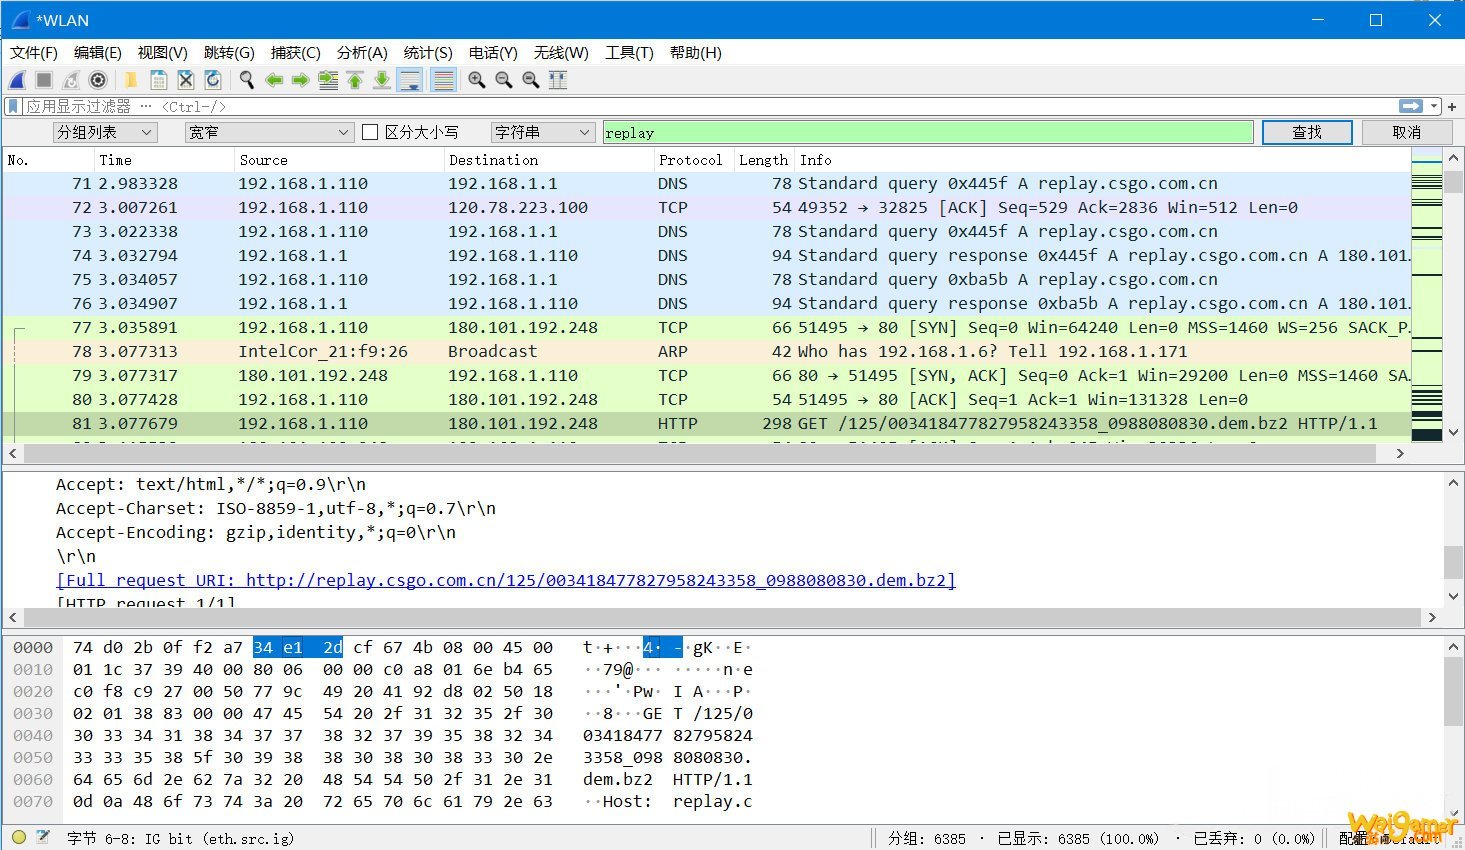Zoom out main window text
Image resolution: width=1465 pixels, height=850 pixels.
504,80
